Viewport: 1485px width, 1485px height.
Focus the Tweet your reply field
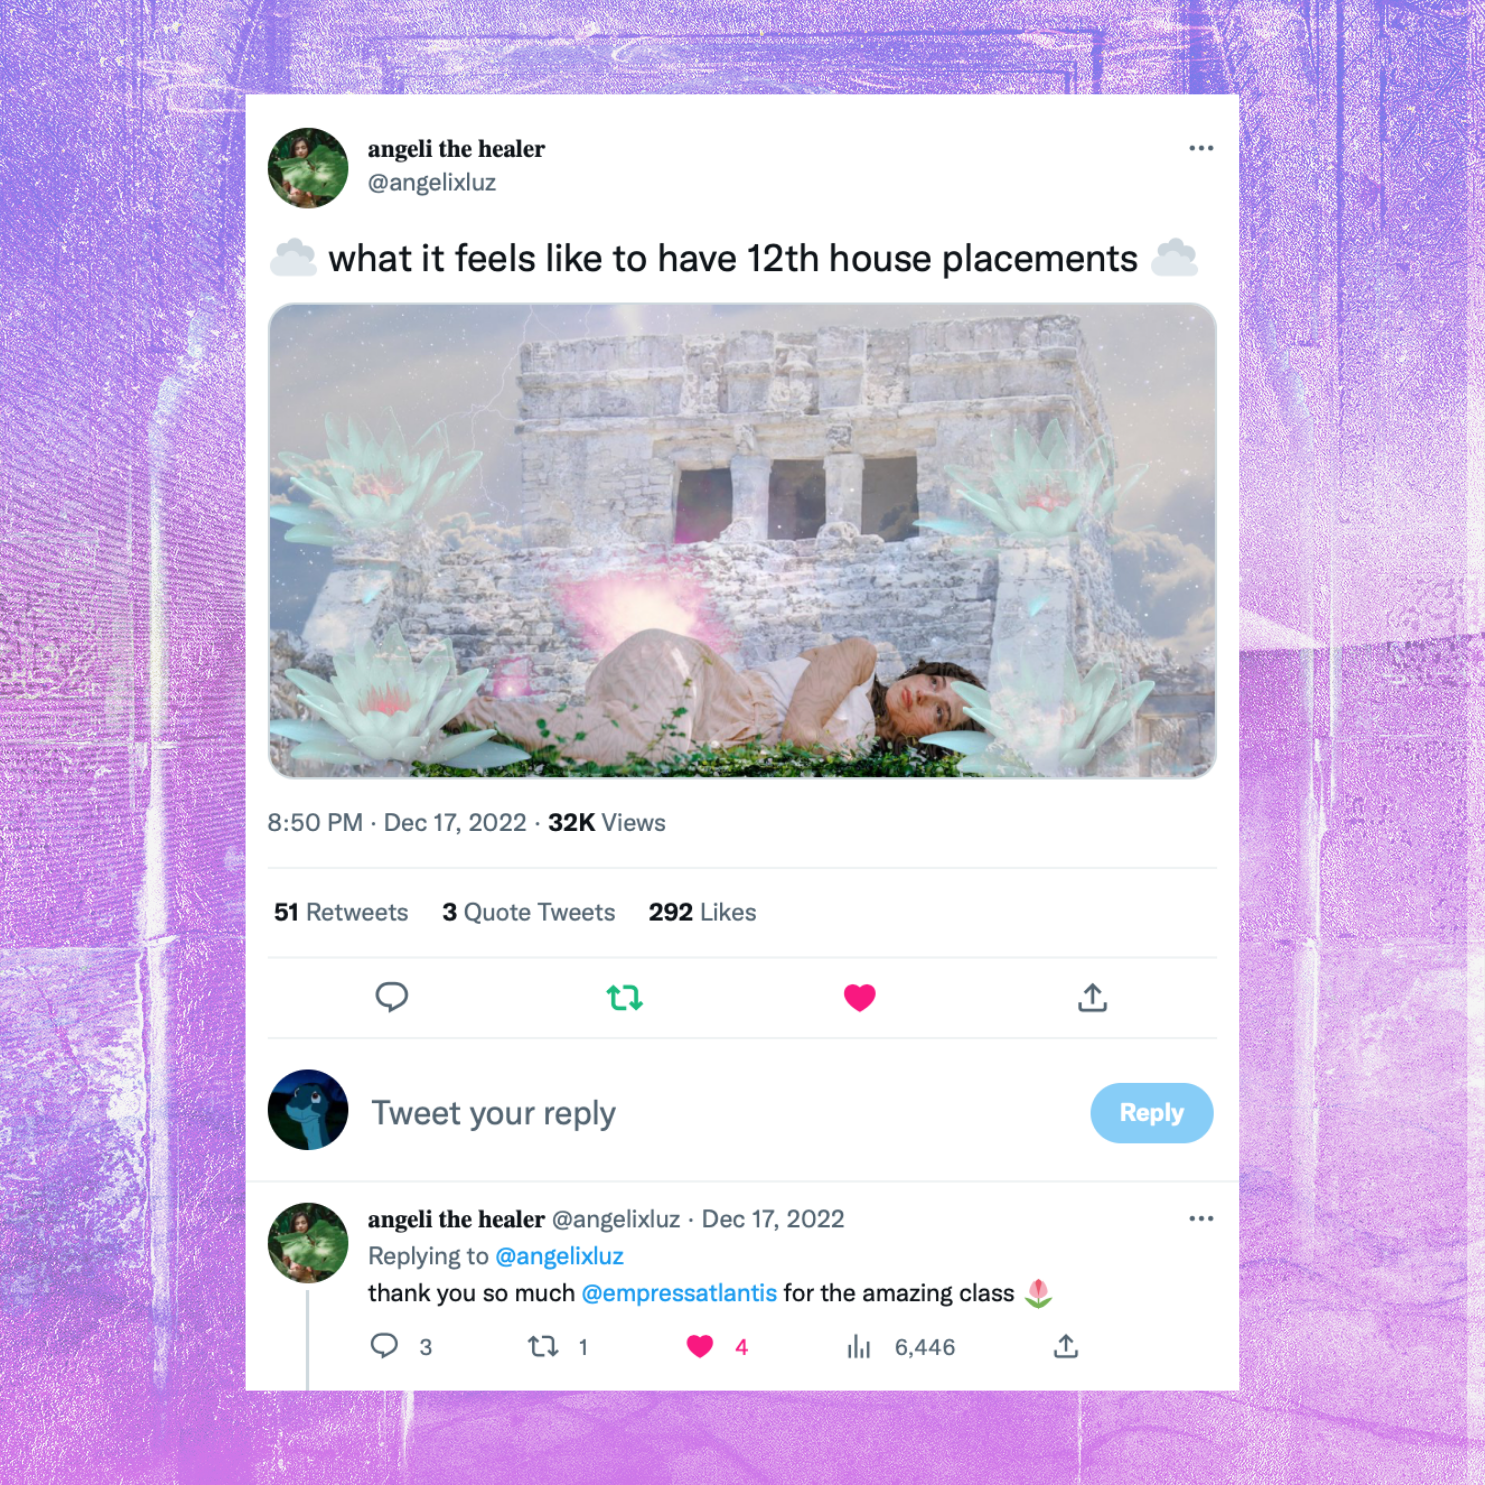(720, 1113)
